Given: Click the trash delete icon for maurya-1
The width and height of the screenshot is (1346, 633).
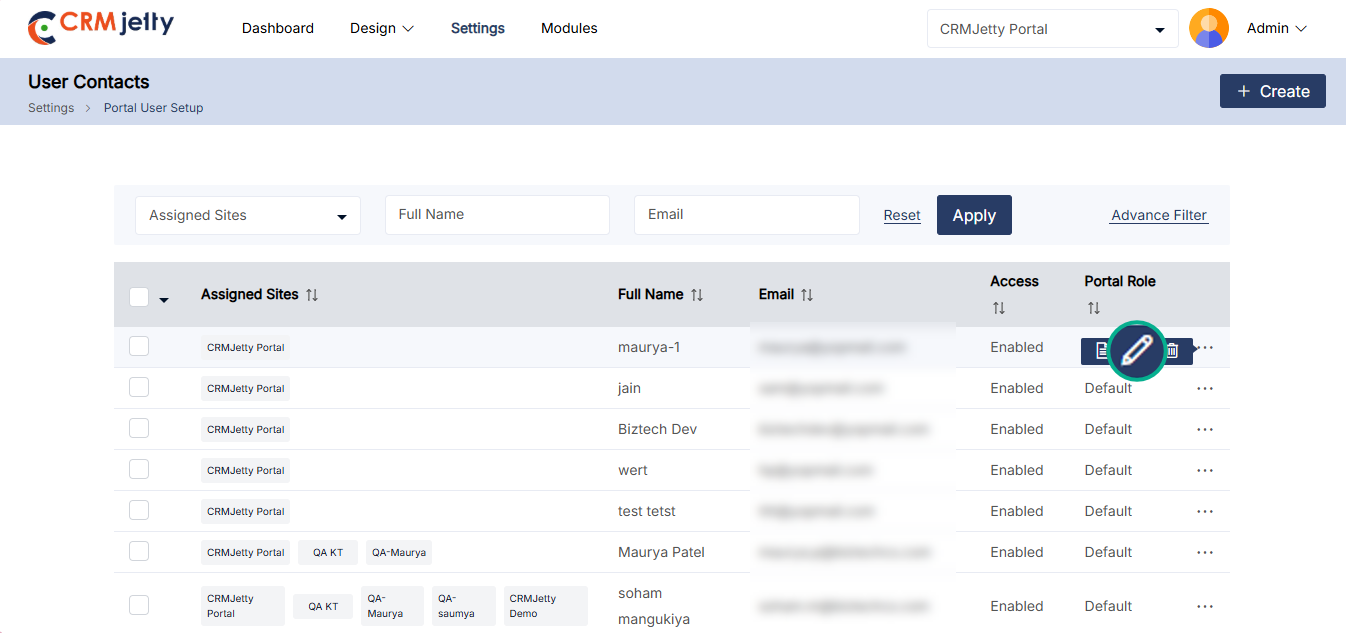Looking at the screenshot, I should 1173,351.
